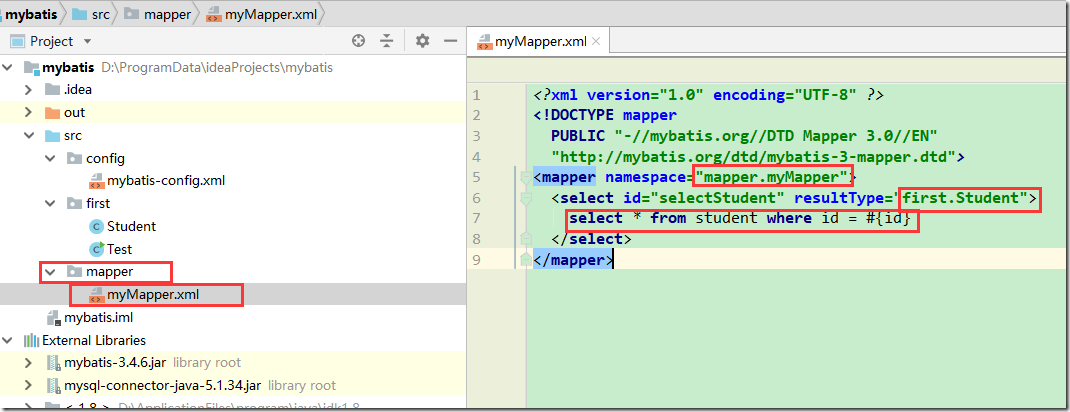Viewport: 1070px width, 412px height.
Task: Click the closing </select> tag
Action: pos(591,239)
